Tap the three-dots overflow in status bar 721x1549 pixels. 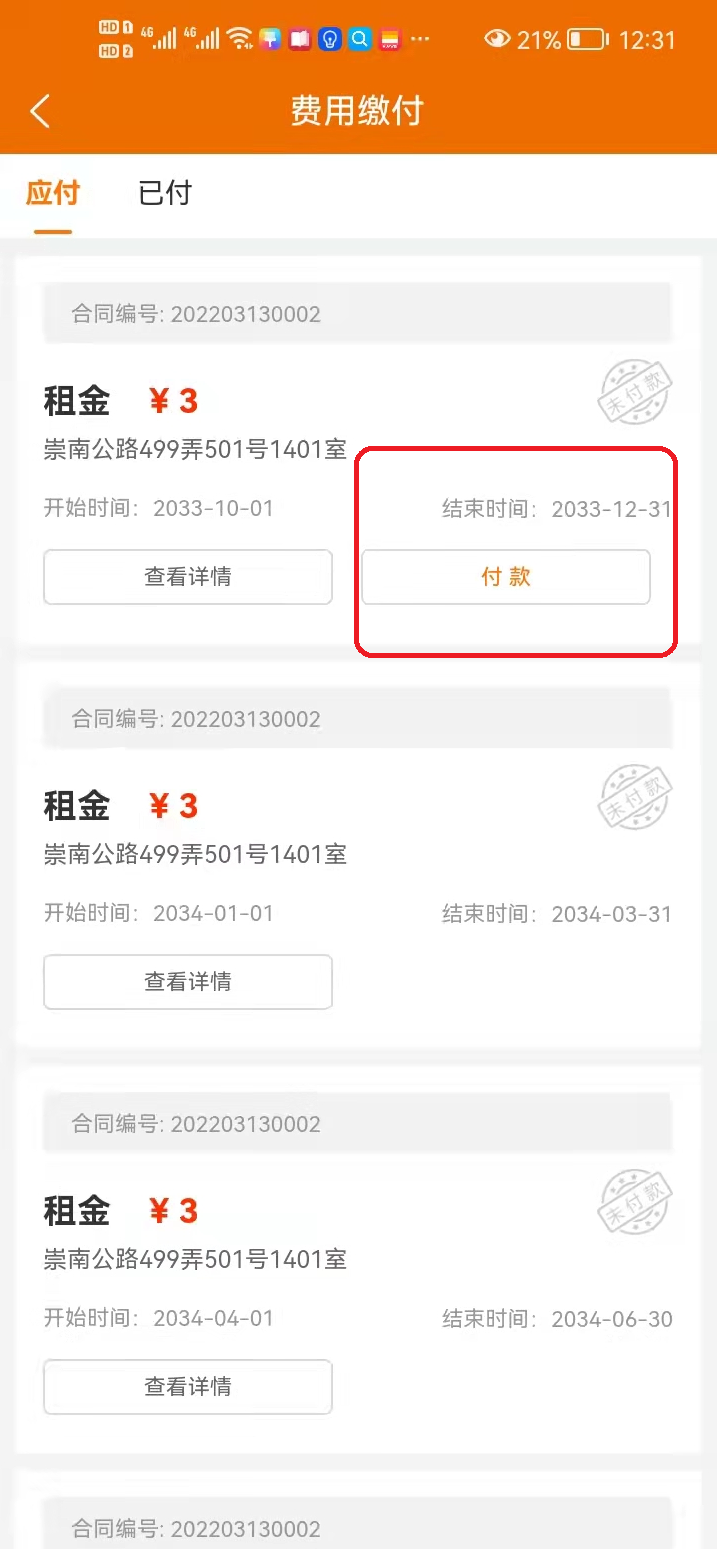pos(420,40)
